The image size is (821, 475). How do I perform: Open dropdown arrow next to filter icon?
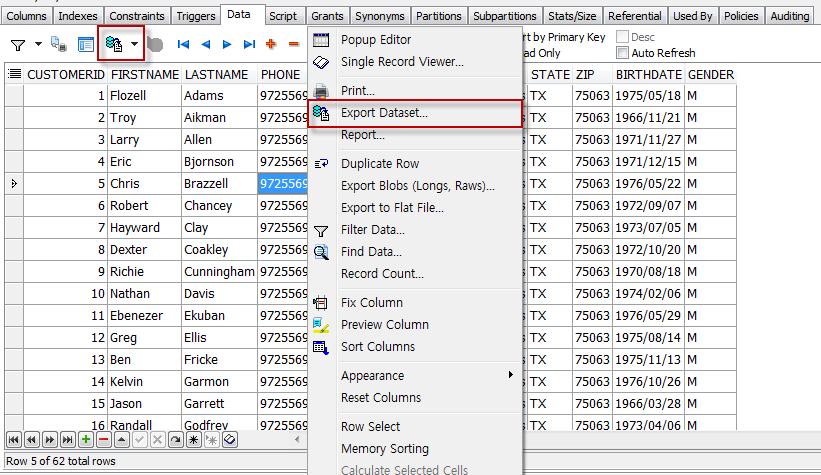click(x=38, y=44)
